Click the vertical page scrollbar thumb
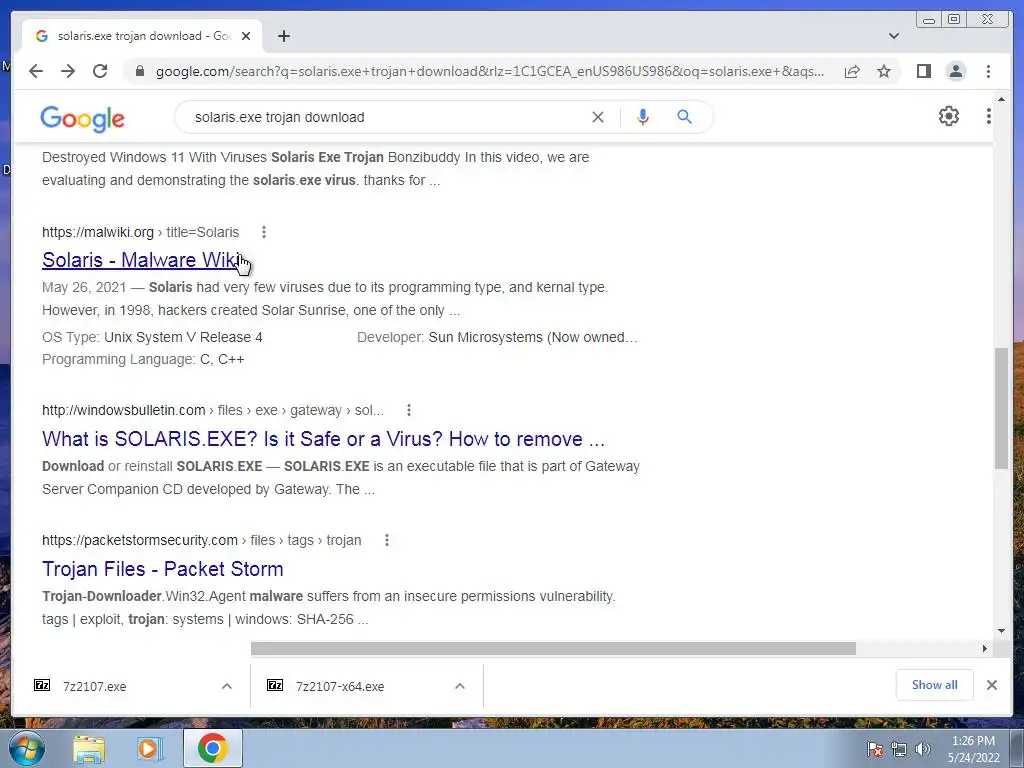The image size is (1024, 768). (1001, 408)
